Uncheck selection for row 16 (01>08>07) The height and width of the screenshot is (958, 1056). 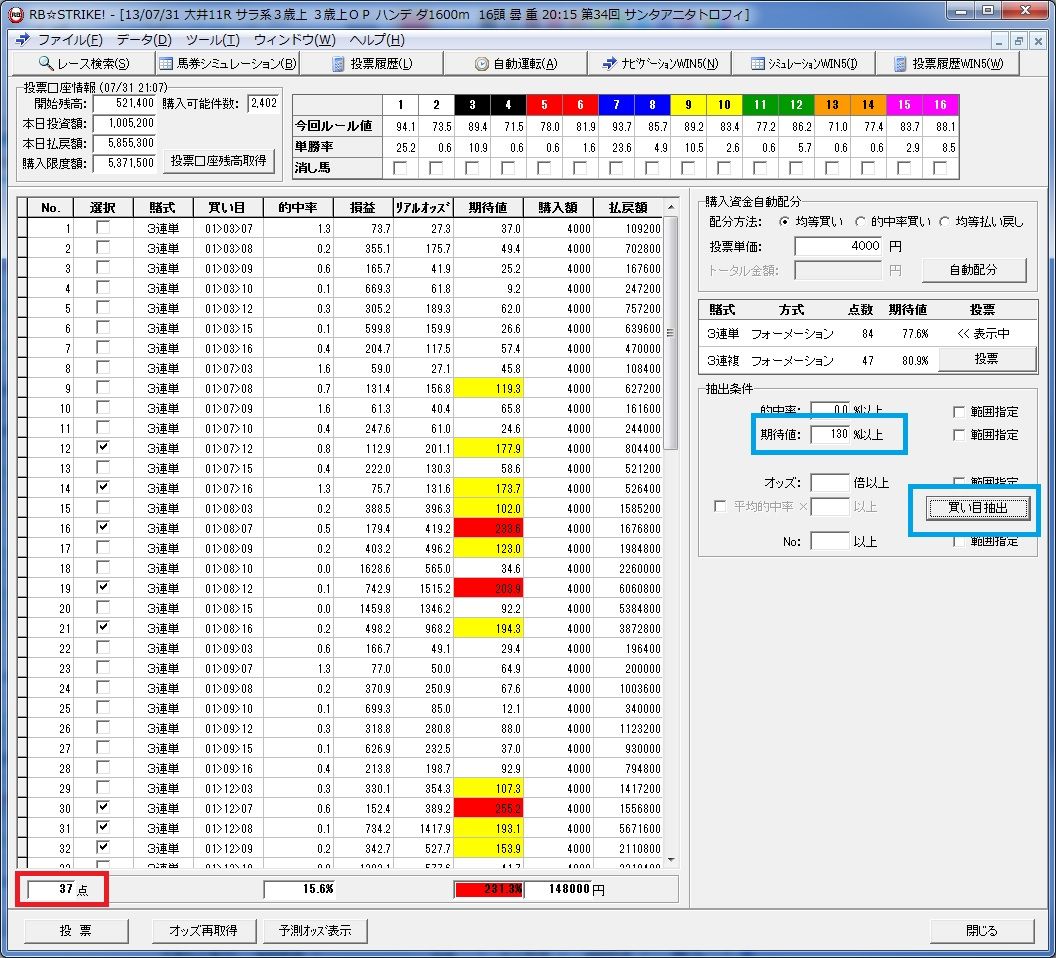[x=103, y=528]
